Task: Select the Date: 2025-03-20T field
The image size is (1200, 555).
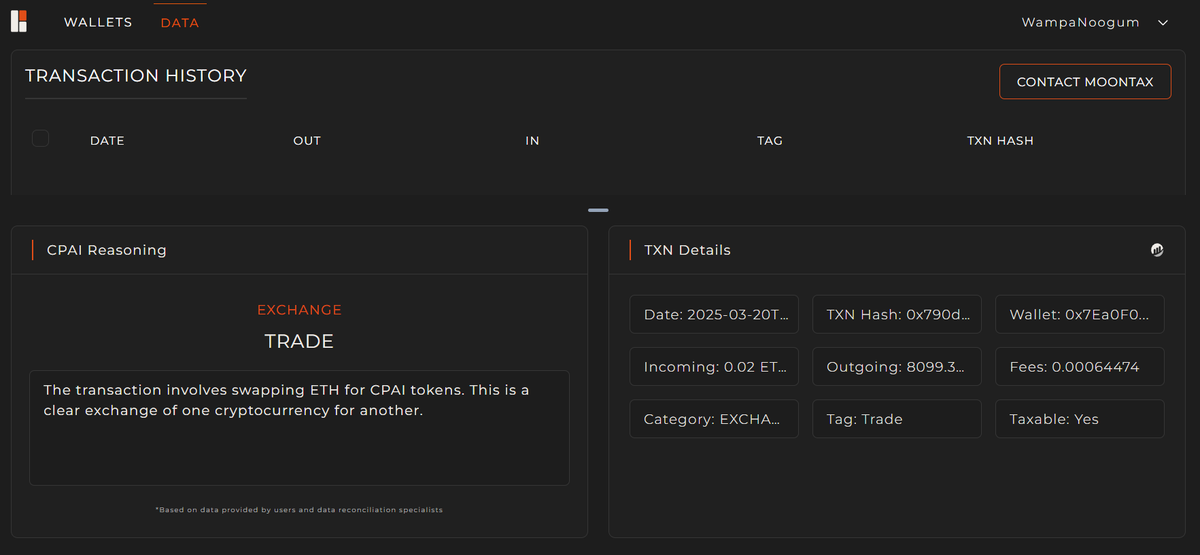Action: [x=715, y=314]
